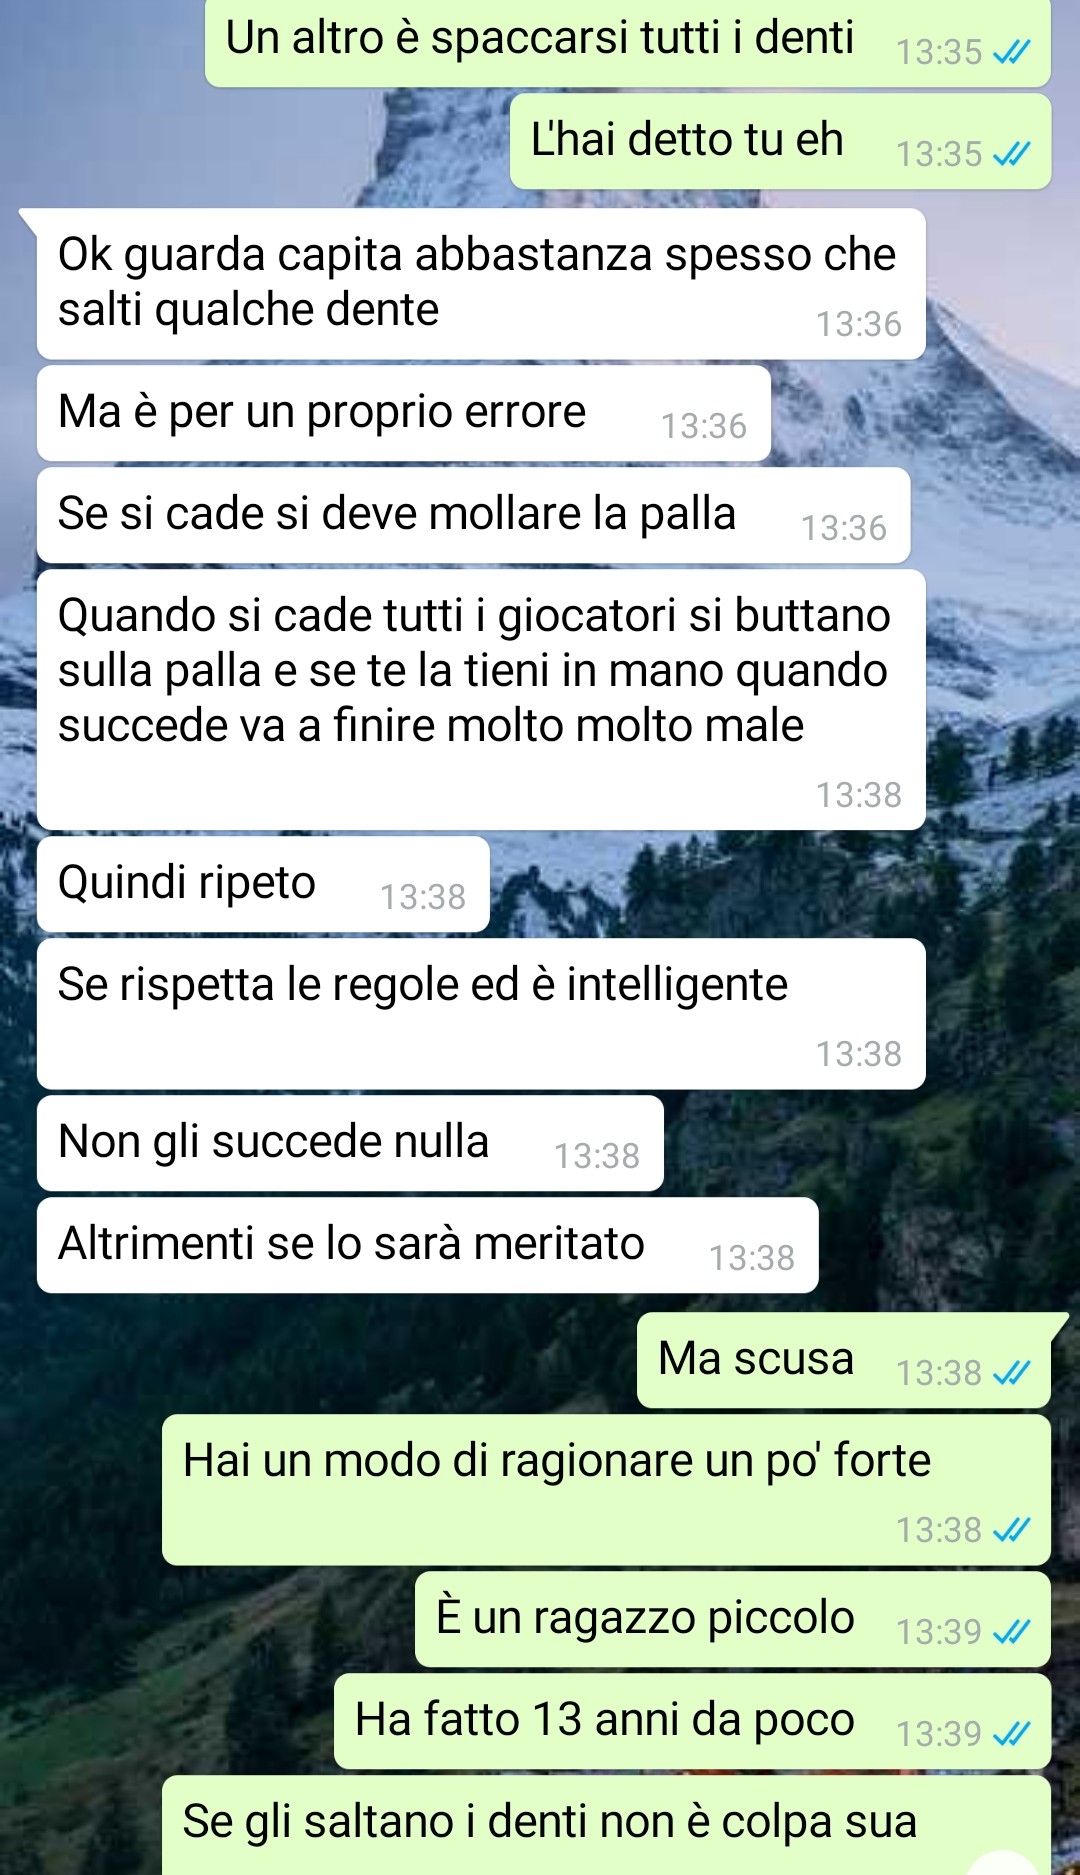Tap blue ticks on "È un ragazzo piccolo"
The height and width of the screenshot is (1875, 1080).
pyautogui.click(x=1011, y=1632)
